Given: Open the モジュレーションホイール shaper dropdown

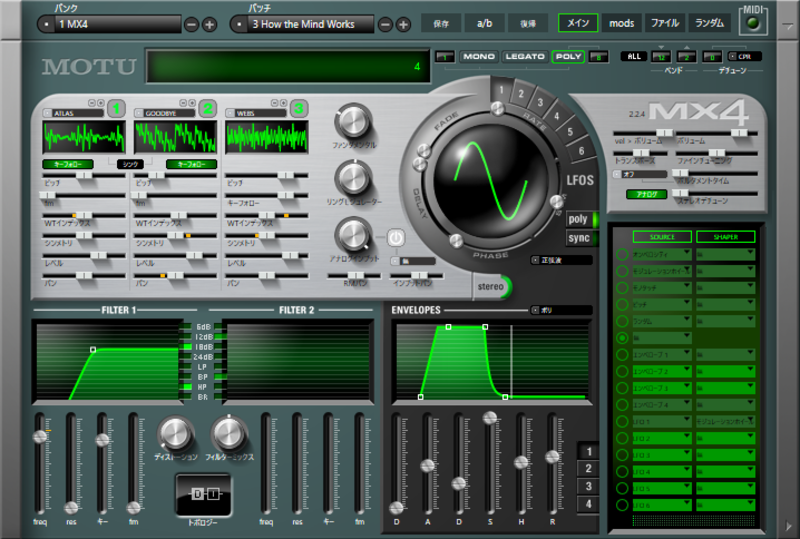Looking at the screenshot, I should point(726,422).
